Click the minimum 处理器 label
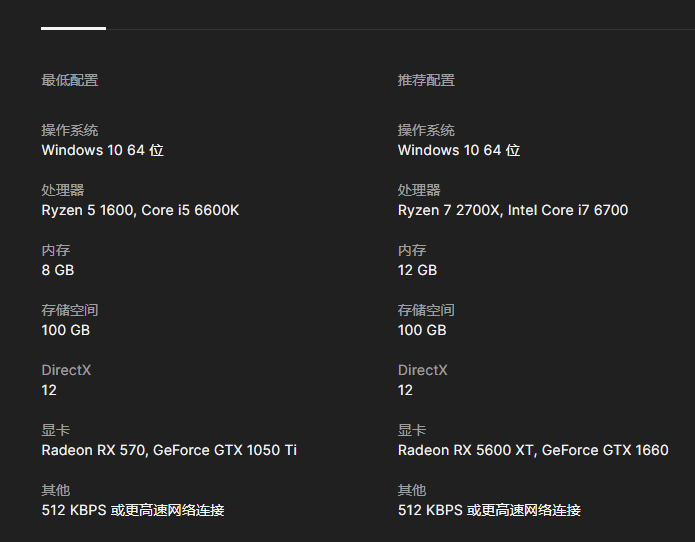Viewport: 695px width, 542px height. click(x=62, y=190)
